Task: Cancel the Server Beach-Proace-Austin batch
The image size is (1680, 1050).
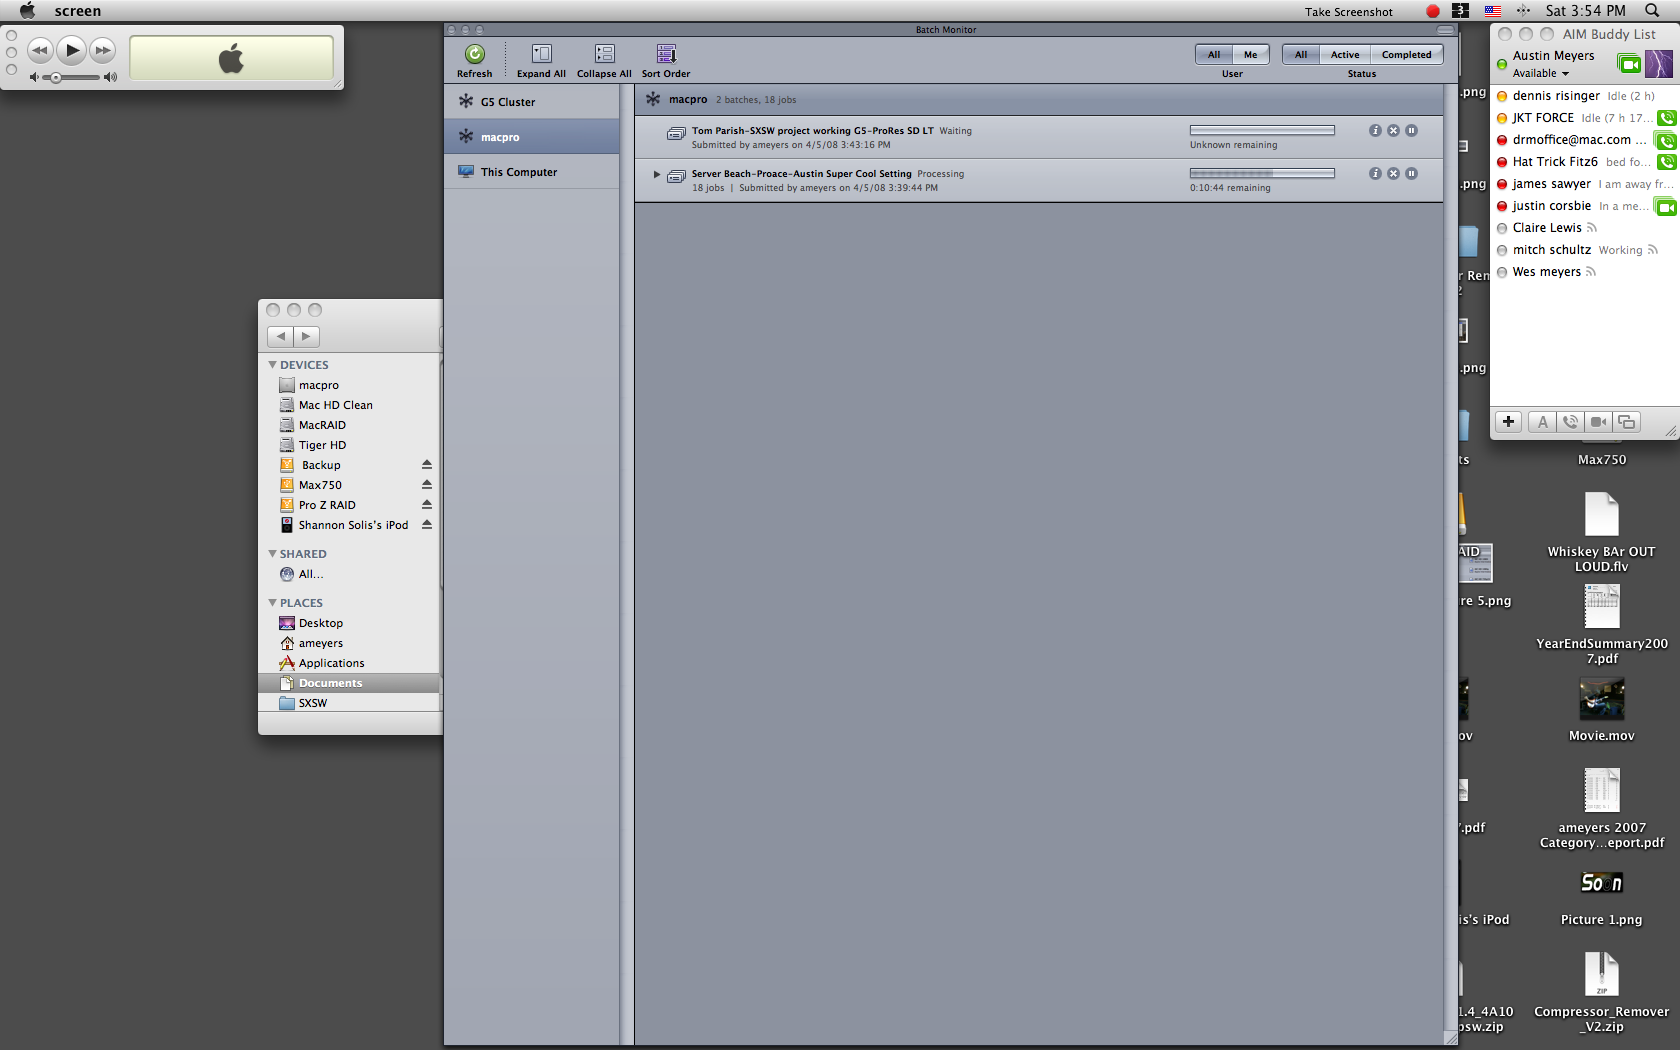Action: tap(1393, 174)
